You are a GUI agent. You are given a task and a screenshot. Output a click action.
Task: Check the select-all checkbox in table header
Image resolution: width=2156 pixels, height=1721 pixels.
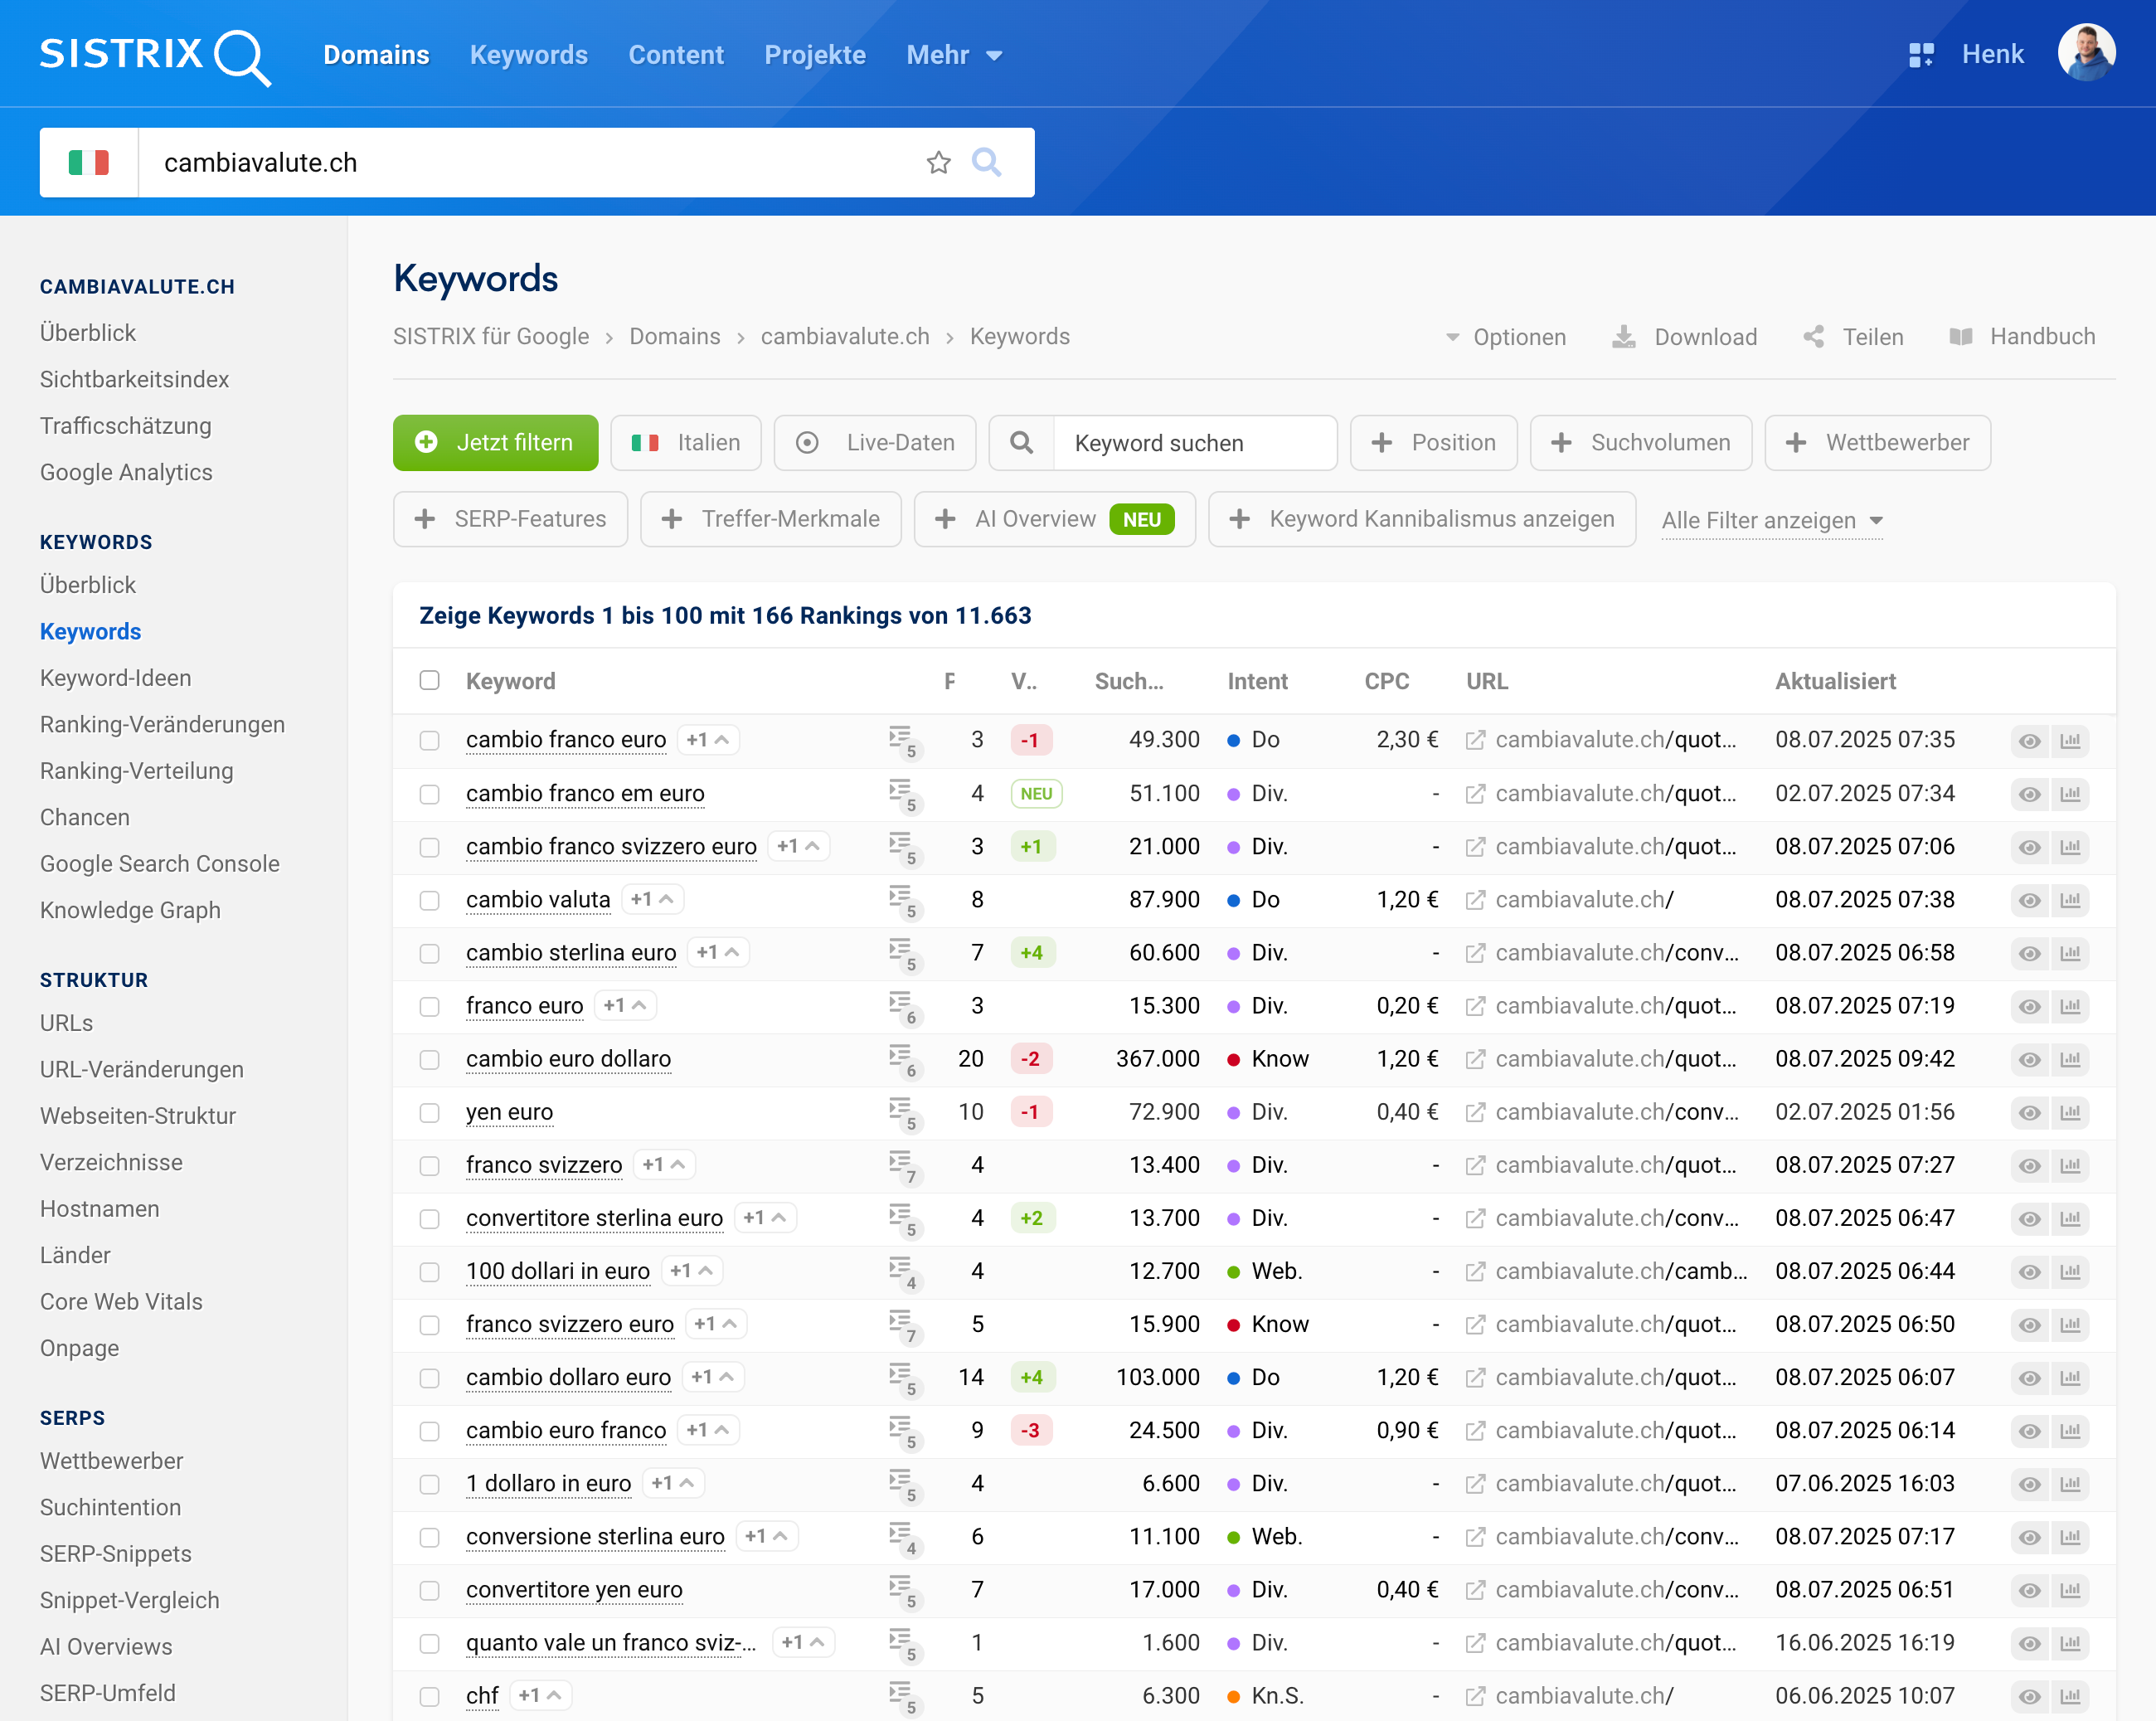pos(430,680)
